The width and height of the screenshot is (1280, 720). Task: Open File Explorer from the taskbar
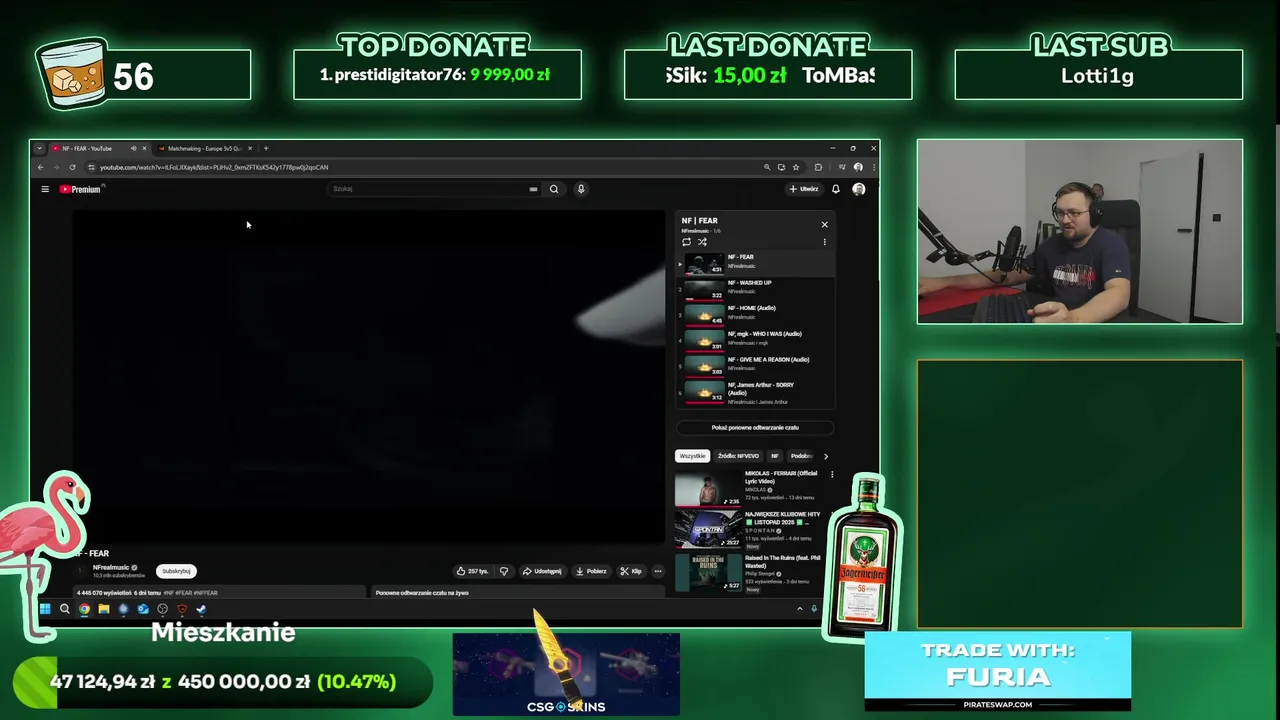point(104,609)
